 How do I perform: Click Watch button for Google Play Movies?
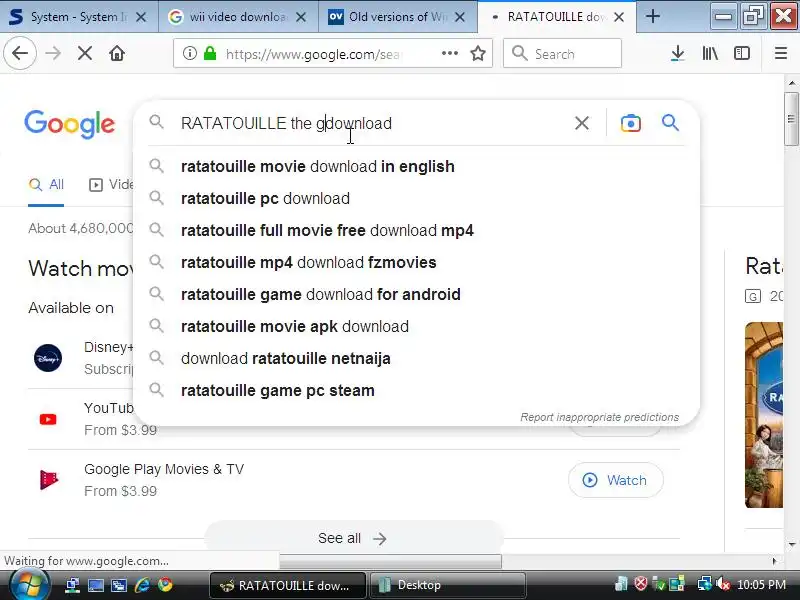615,480
